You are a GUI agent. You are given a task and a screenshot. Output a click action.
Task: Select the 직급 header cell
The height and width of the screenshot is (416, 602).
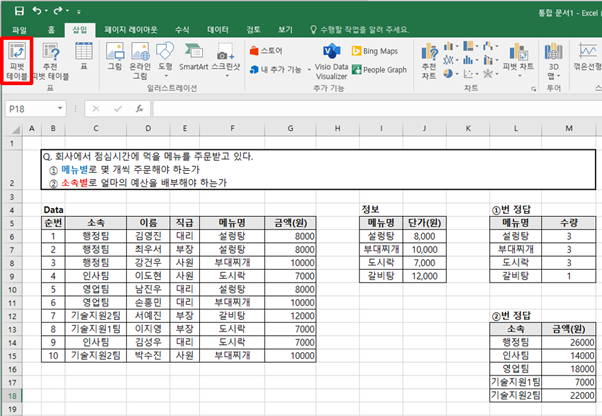click(x=185, y=223)
